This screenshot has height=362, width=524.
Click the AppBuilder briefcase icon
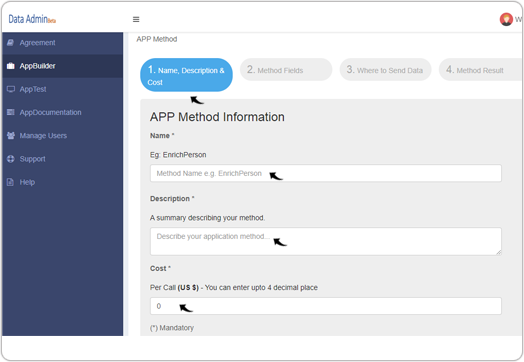pyautogui.click(x=11, y=66)
